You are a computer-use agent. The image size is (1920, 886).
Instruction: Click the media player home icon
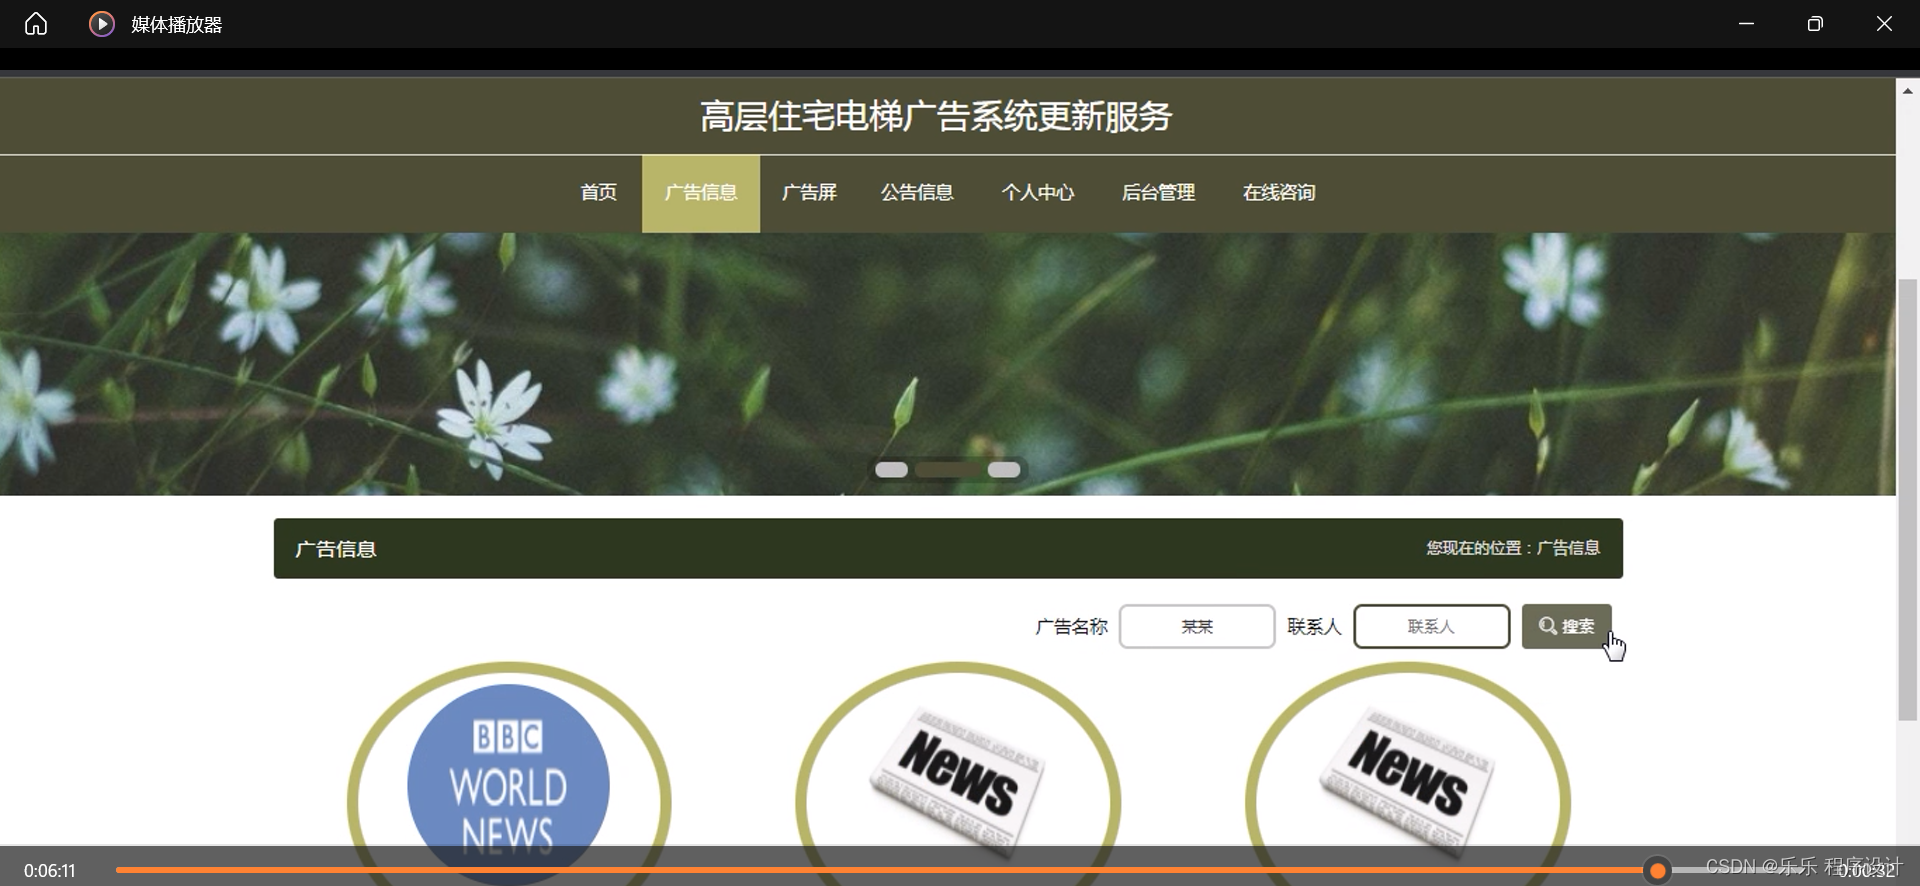coord(36,24)
